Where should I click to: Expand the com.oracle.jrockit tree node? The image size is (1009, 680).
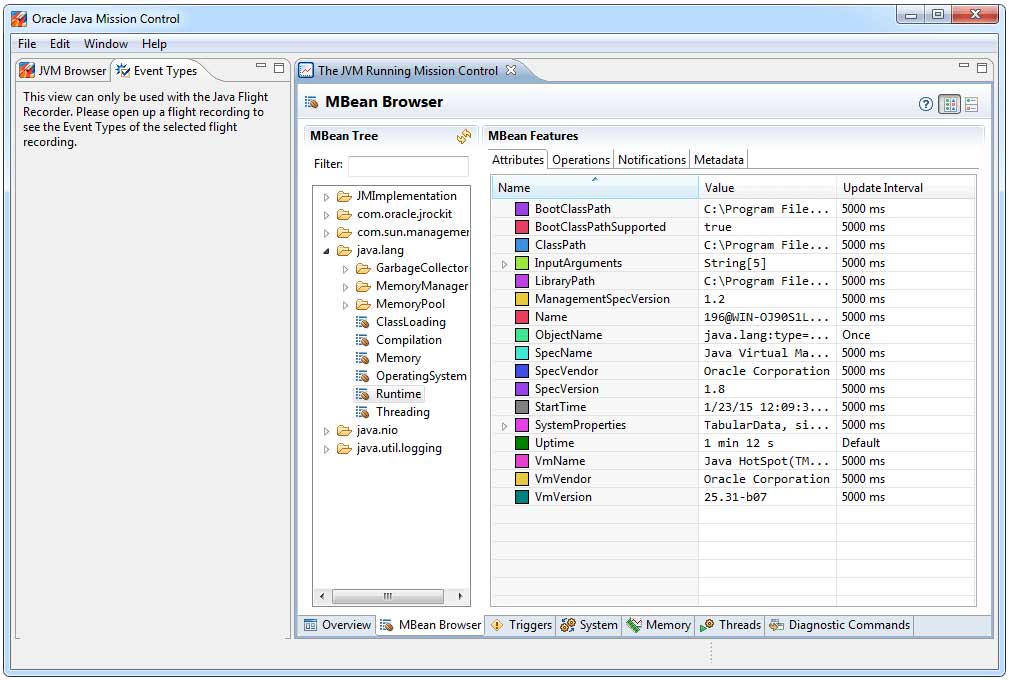tap(326, 215)
